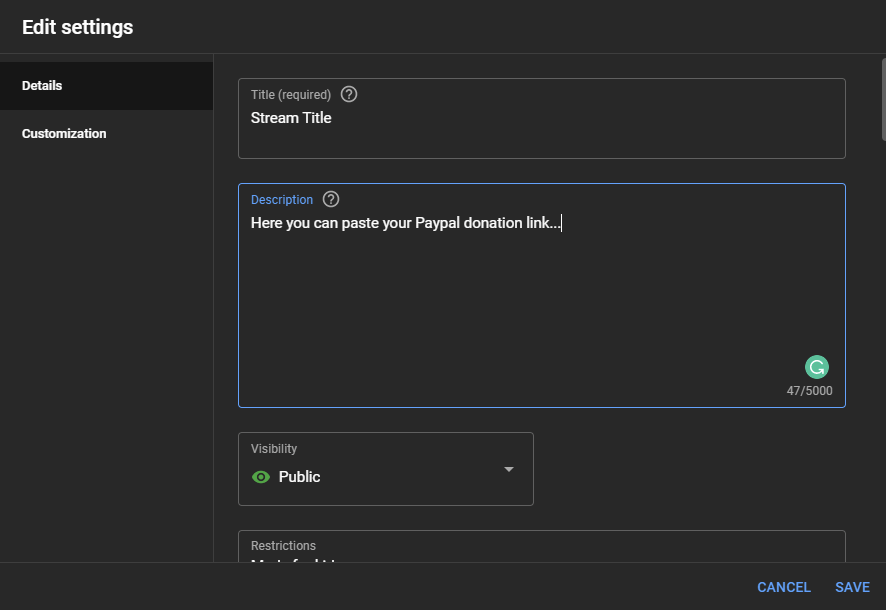Image resolution: width=886 pixels, height=610 pixels.
Task: Open the Visibility selector showing Public
Action: tap(385, 469)
